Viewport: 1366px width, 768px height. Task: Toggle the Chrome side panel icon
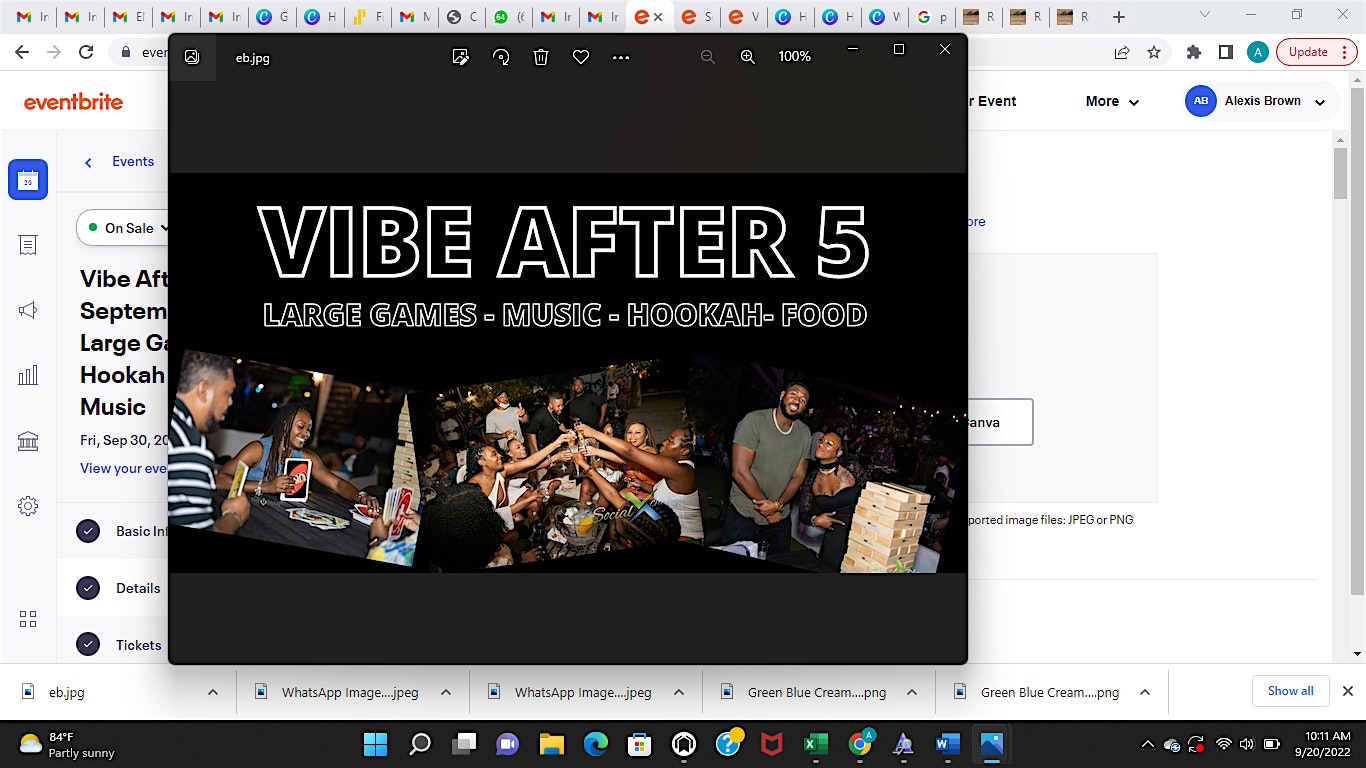coord(1225,52)
